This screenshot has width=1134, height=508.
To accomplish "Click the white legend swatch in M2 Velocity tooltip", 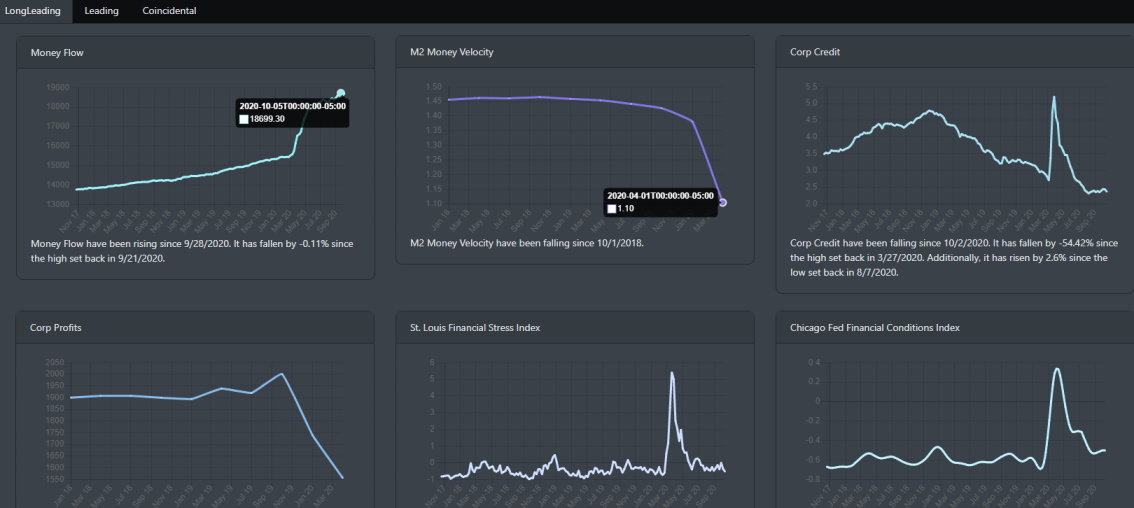I will (612, 208).
